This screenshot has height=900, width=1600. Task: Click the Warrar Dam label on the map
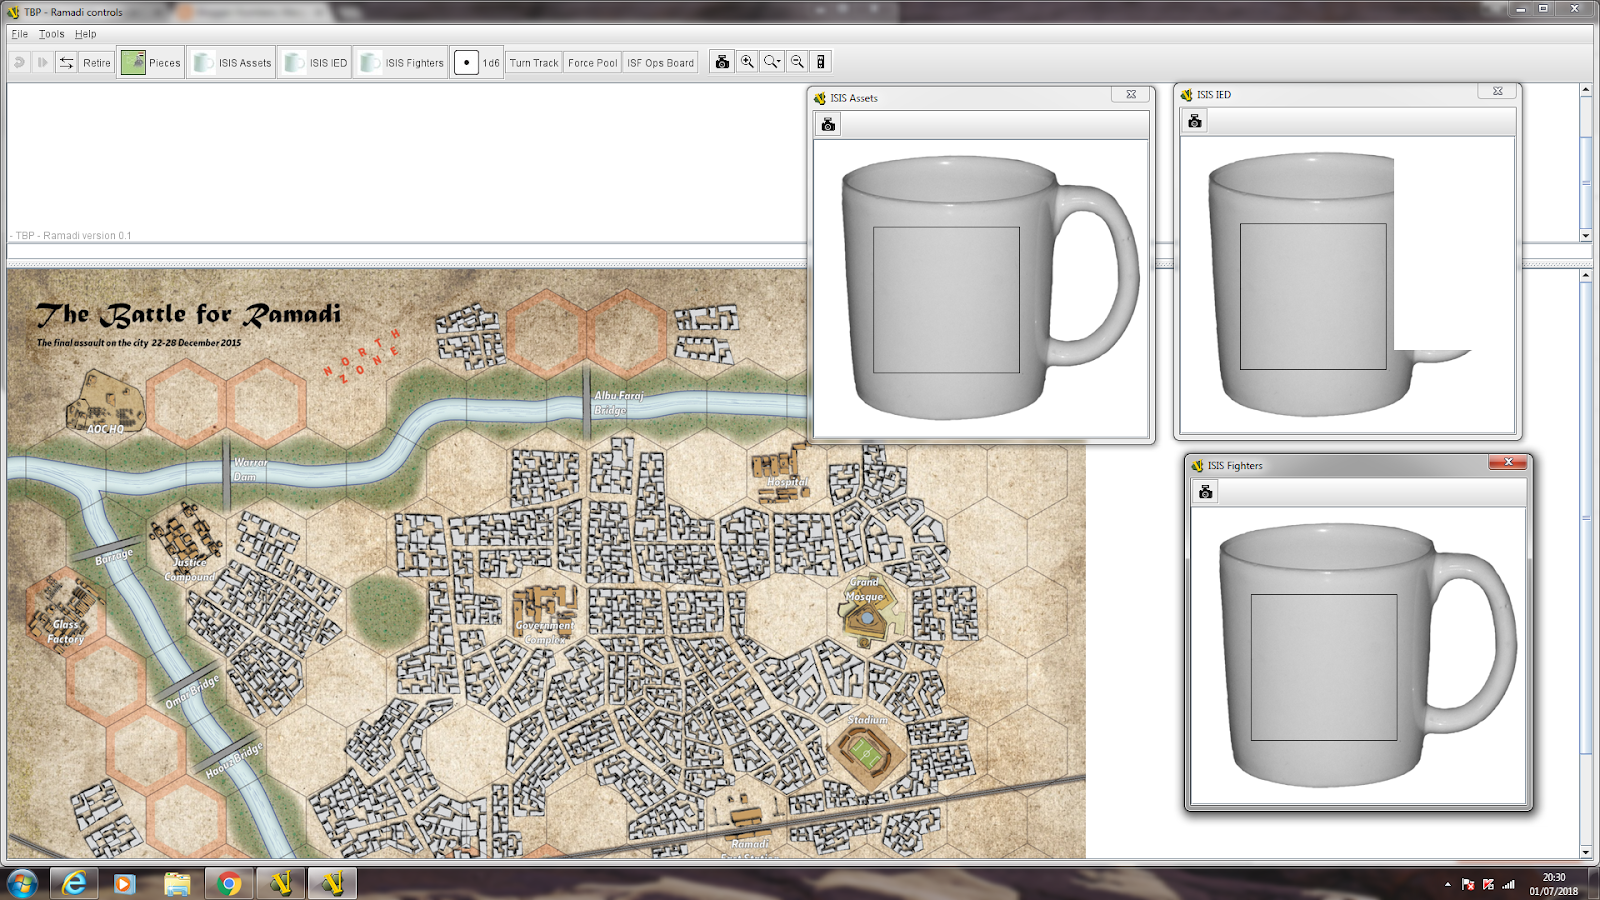coord(250,469)
